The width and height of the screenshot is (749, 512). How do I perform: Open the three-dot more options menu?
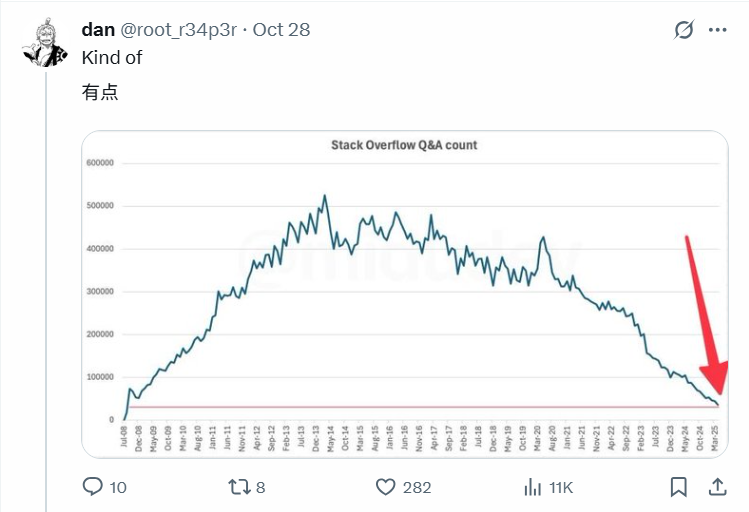pos(717,30)
